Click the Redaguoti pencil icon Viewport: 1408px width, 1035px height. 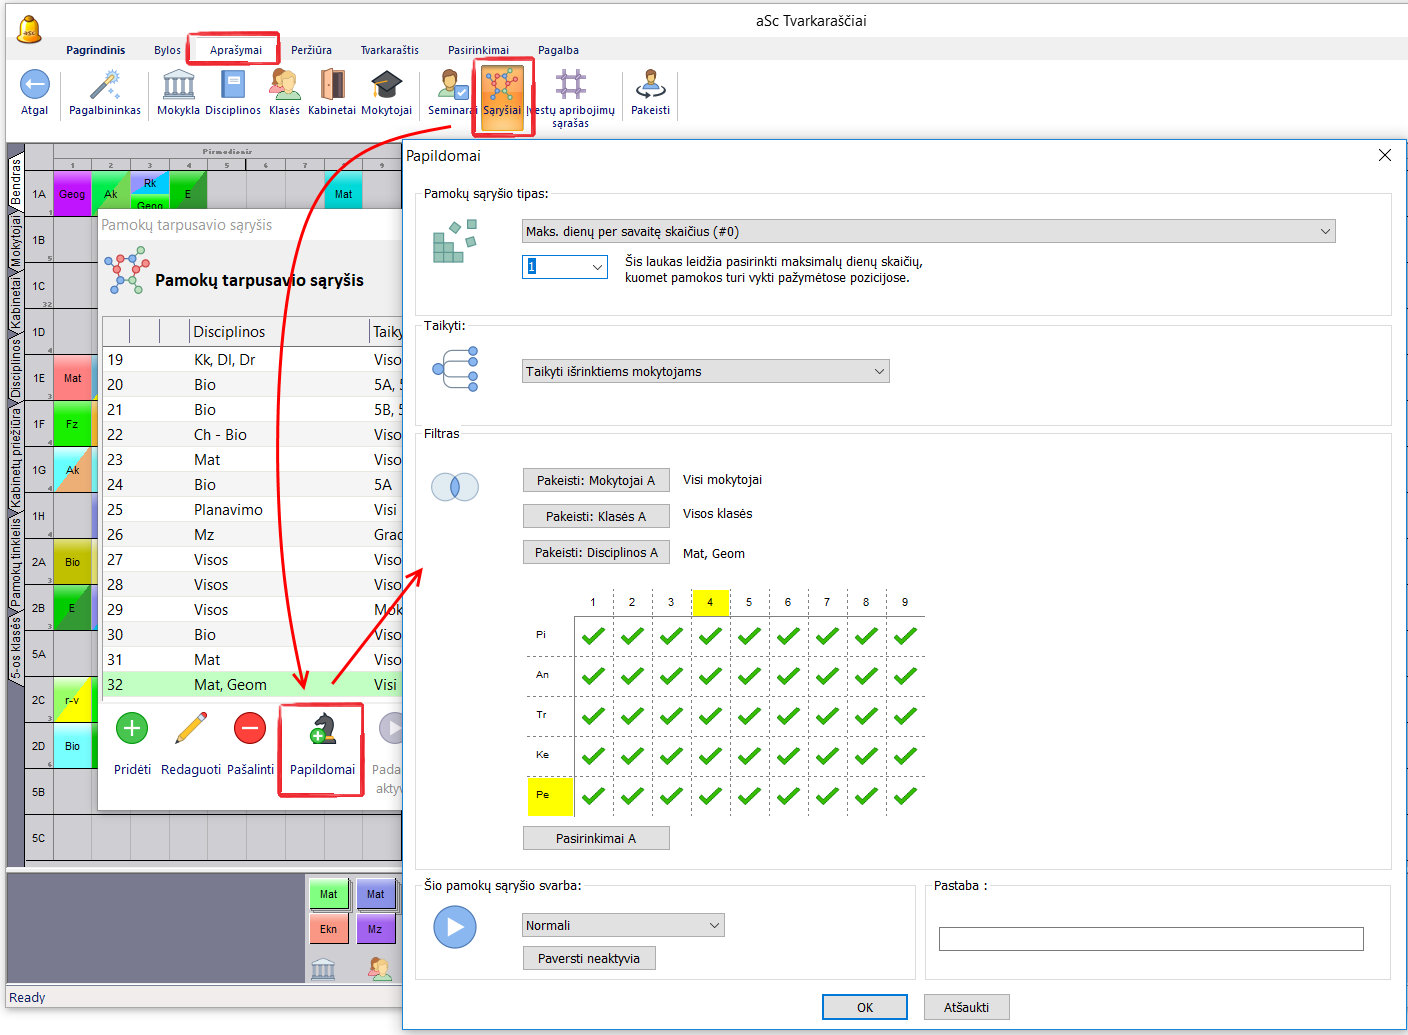point(191,729)
